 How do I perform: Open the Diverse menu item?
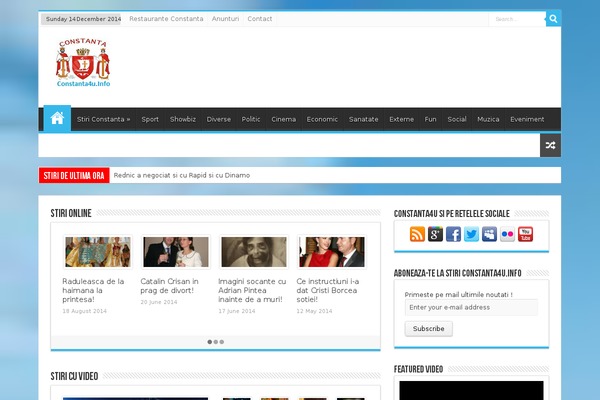click(x=218, y=119)
